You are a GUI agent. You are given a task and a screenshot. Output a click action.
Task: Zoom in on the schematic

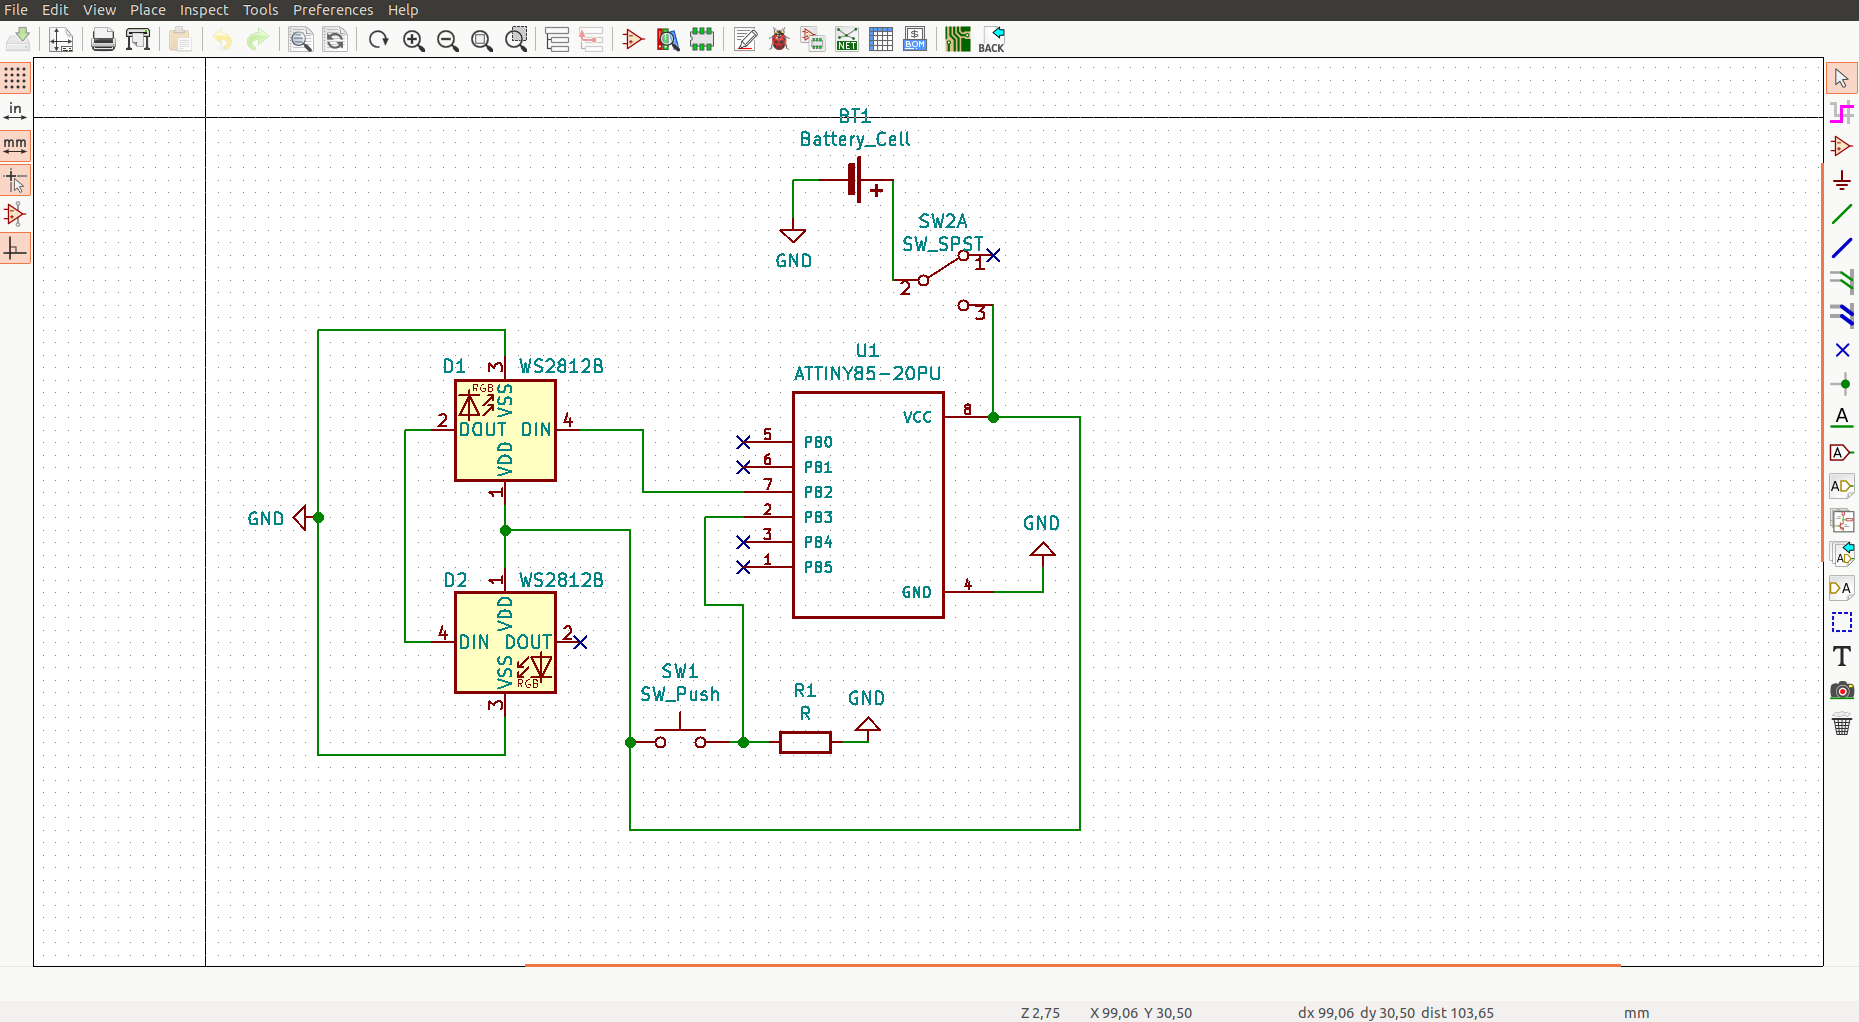pos(413,39)
